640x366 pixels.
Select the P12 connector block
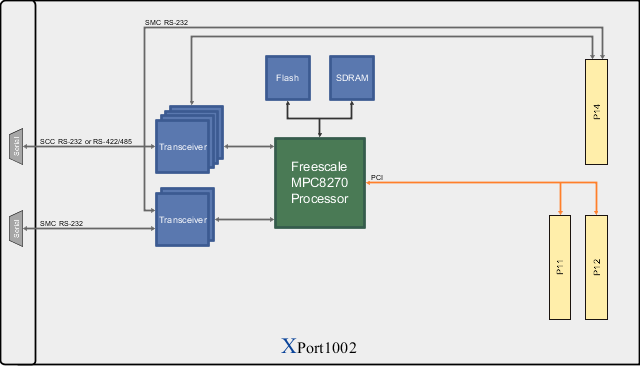click(596, 267)
